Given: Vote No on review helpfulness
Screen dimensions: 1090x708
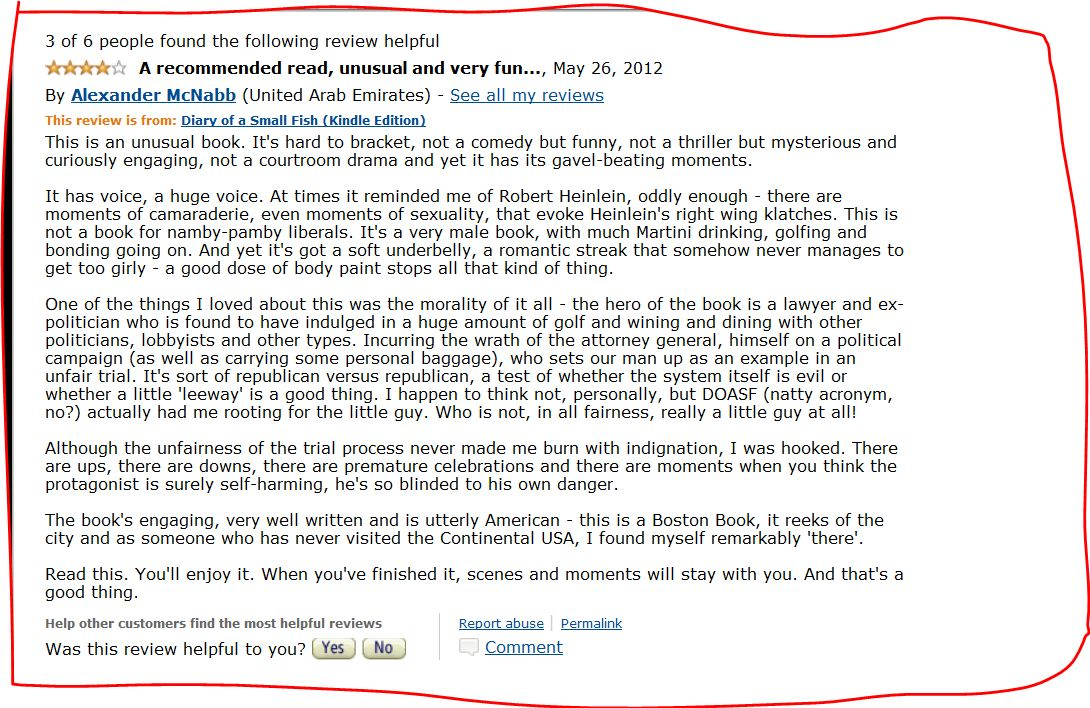Looking at the screenshot, I should point(384,648).
